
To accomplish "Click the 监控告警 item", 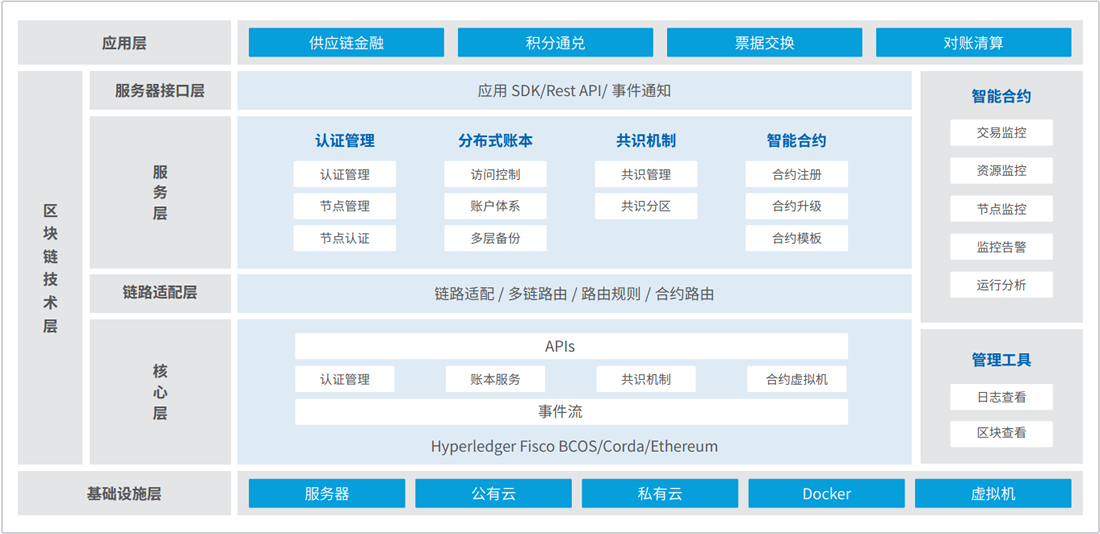I will (1001, 246).
